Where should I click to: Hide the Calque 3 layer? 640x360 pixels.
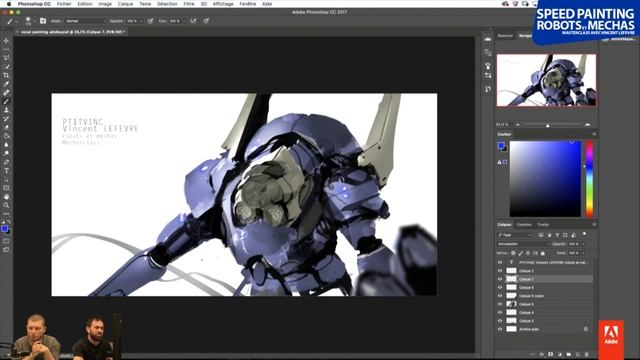pos(500,321)
